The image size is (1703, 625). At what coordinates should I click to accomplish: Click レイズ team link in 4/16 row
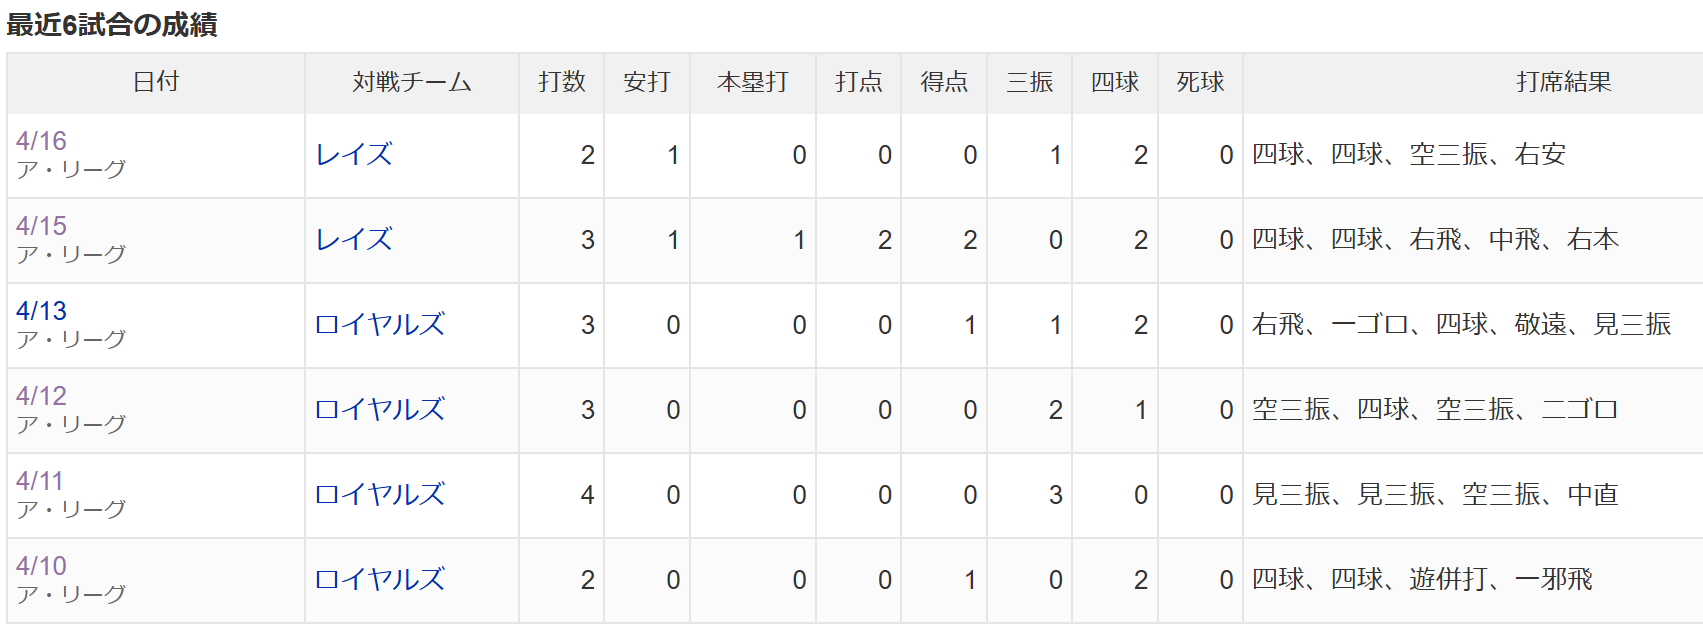[354, 155]
